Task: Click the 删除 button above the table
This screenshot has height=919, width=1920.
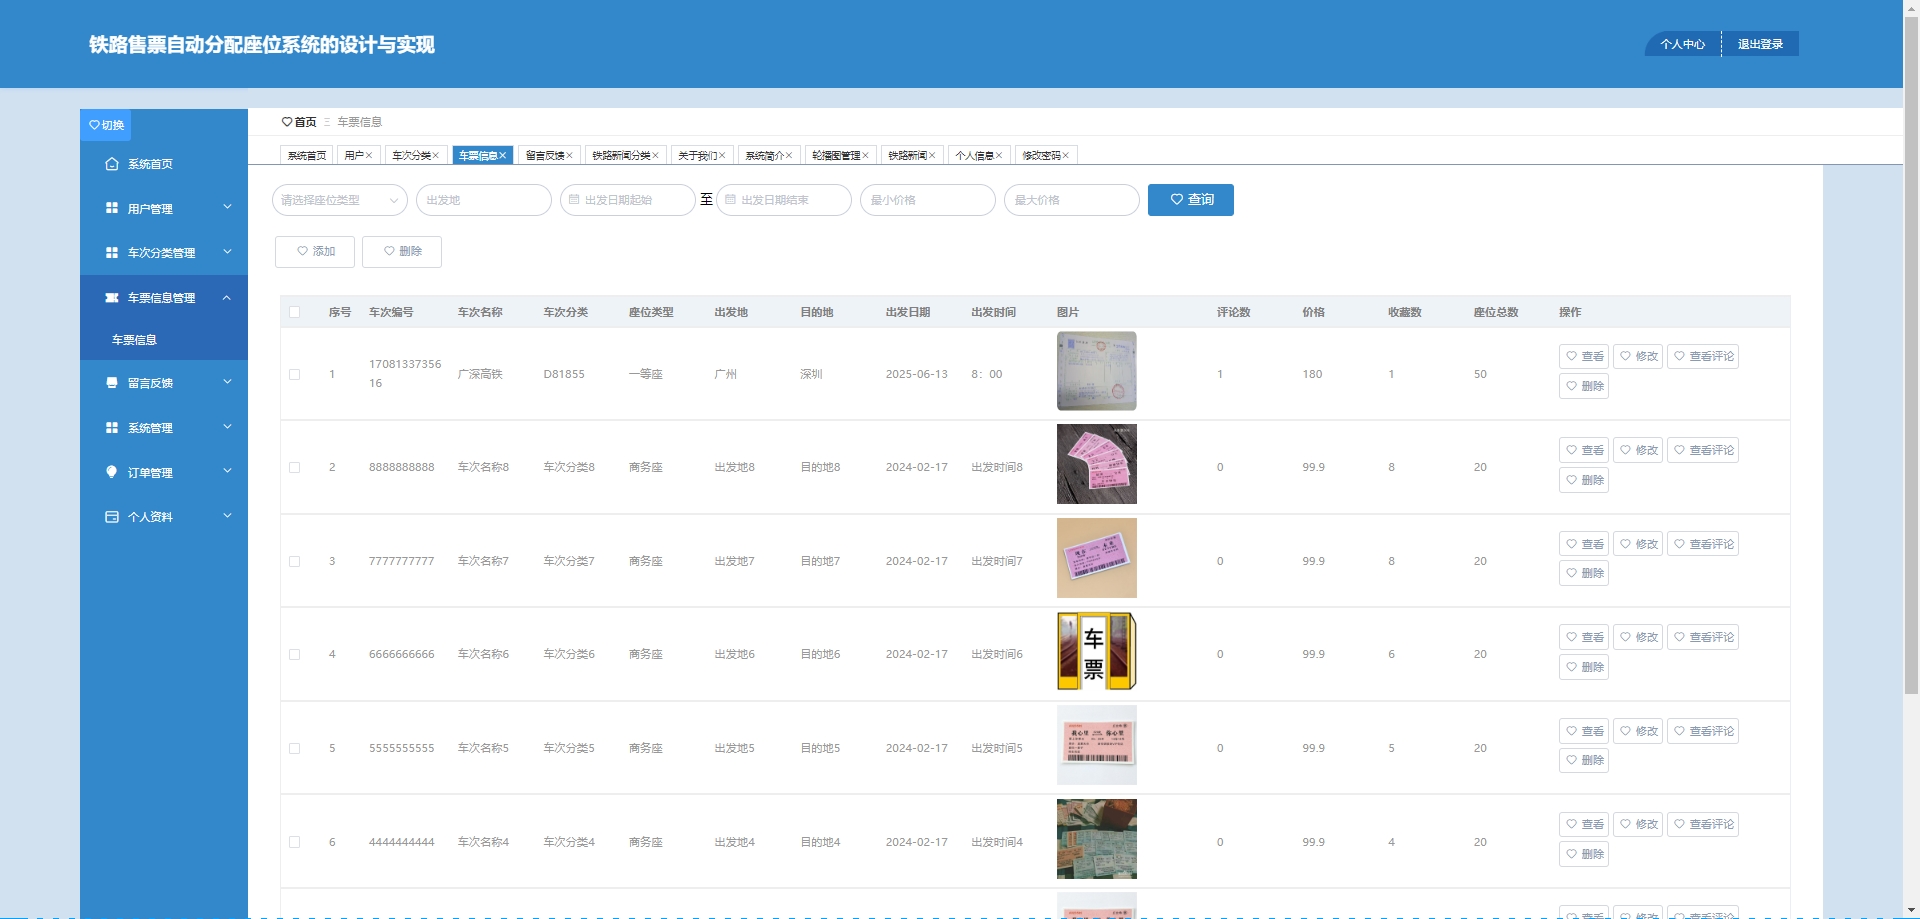Action: pyautogui.click(x=402, y=252)
